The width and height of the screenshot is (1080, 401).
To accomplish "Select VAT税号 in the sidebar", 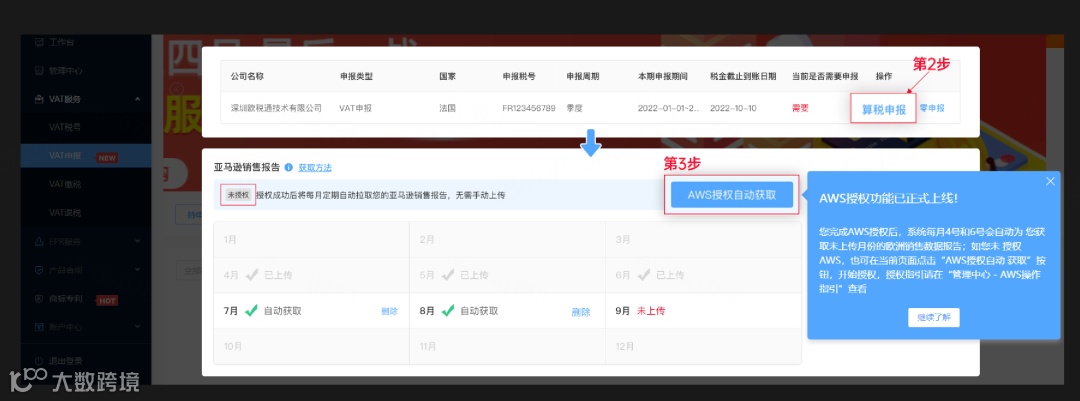I will tap(65, 127).
